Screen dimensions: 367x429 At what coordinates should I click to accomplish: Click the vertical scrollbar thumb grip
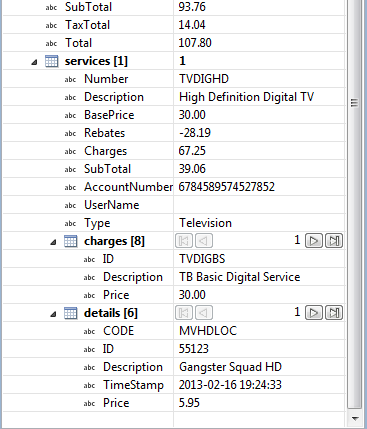click(354, 103)
